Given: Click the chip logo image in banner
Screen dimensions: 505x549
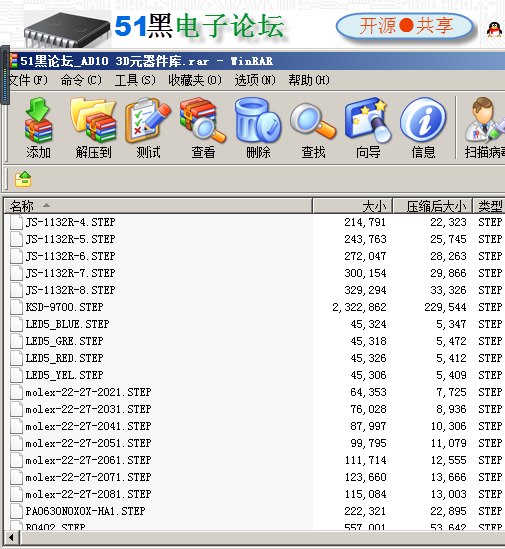Looking at the screenshot, I should 67,29.
